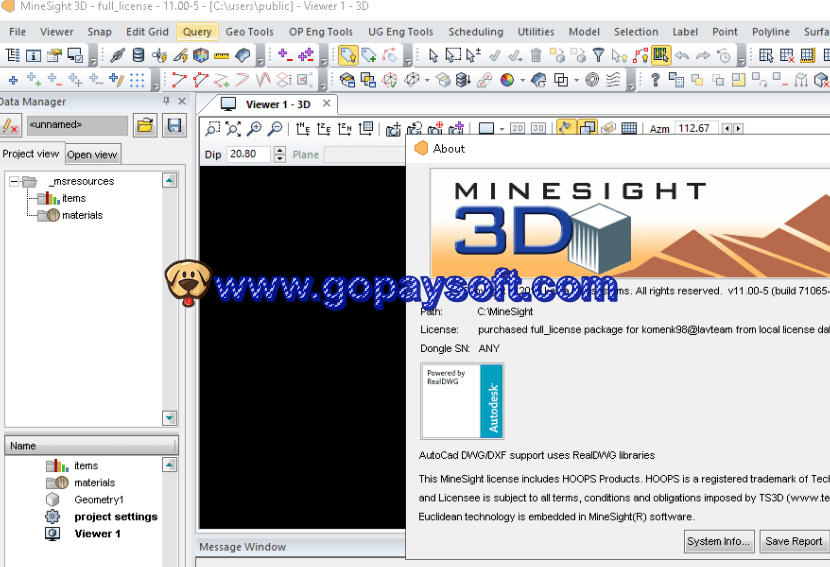The image size is (830, 567).
Task: Click the funnel filter selection icon
Action: coord(598,55)
